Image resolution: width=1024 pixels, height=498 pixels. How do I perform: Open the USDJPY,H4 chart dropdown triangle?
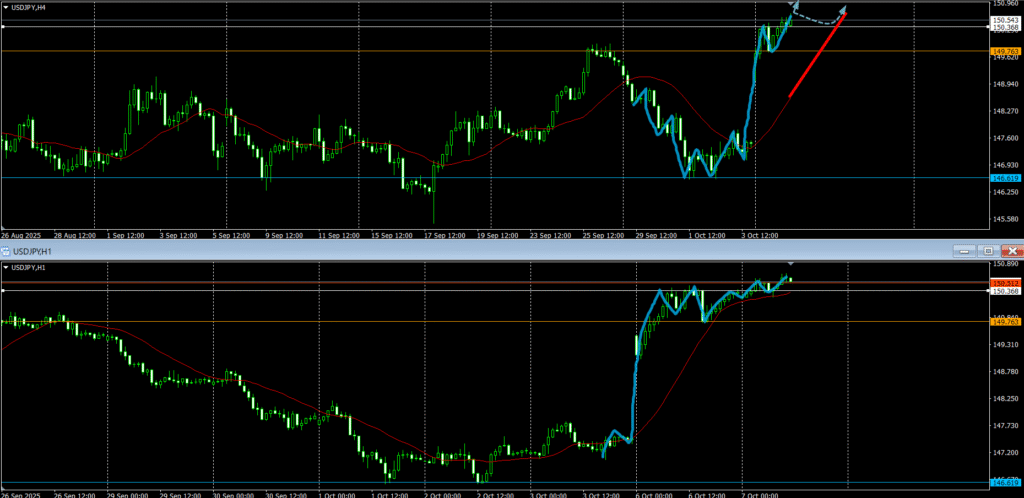[6, 7]
